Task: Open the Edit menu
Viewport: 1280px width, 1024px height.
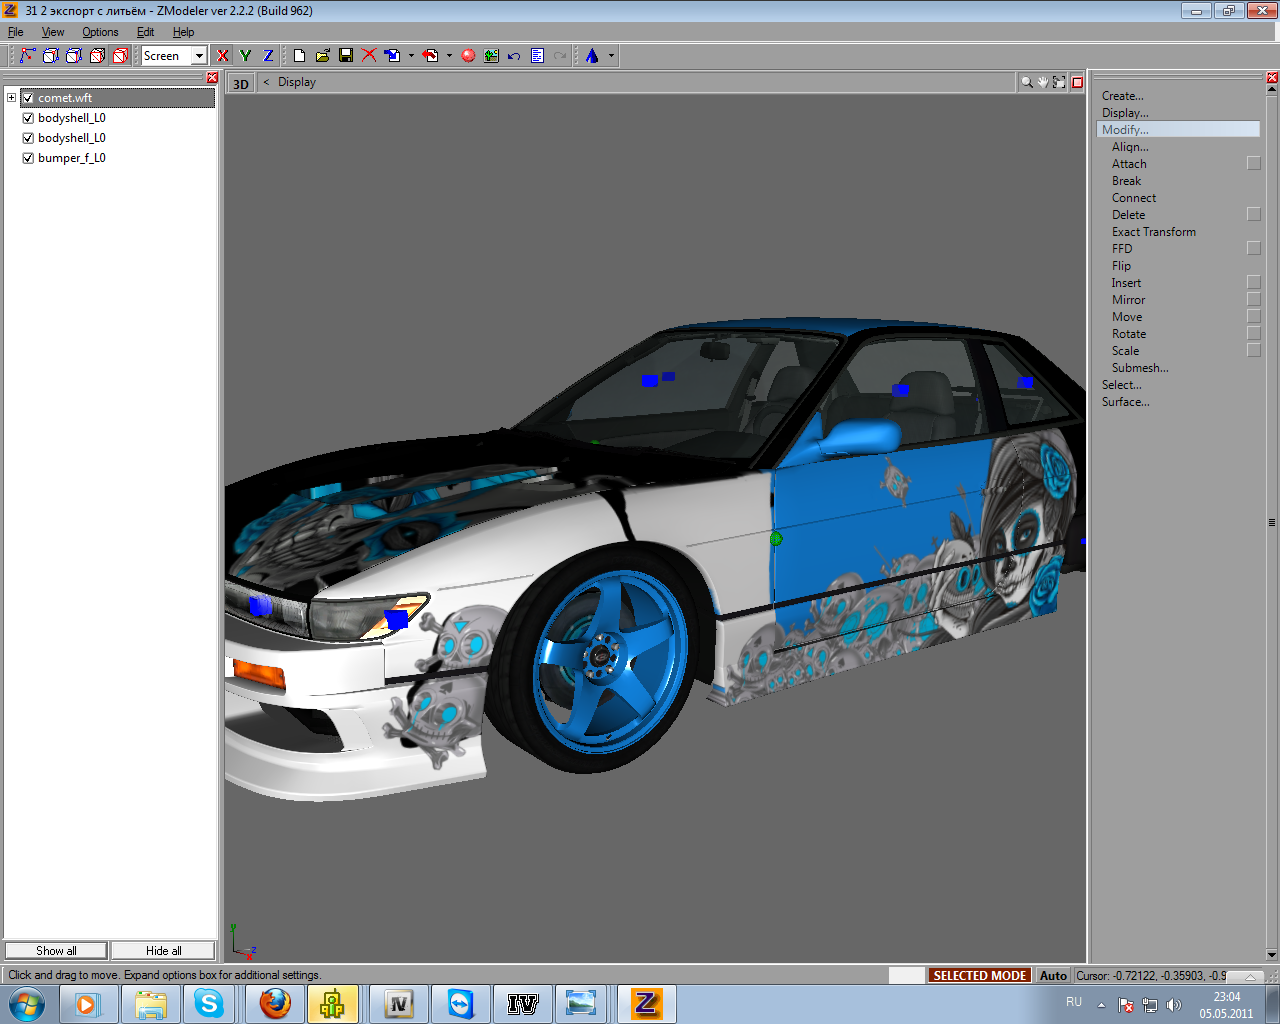Action: point(145,32)
